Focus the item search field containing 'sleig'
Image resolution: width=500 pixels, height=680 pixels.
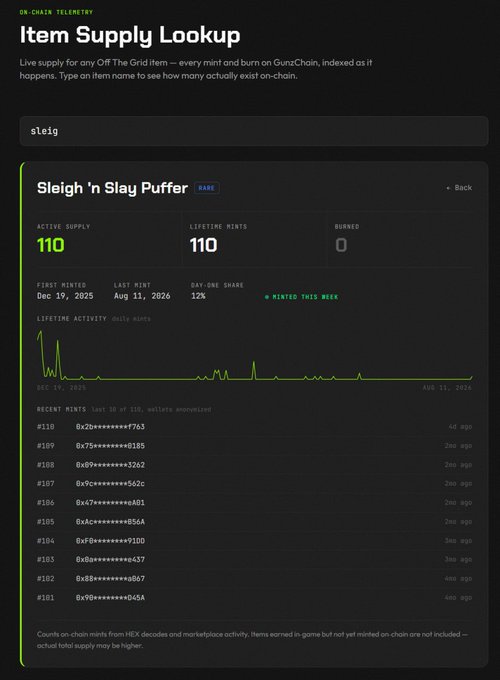(x=254, y=131)
